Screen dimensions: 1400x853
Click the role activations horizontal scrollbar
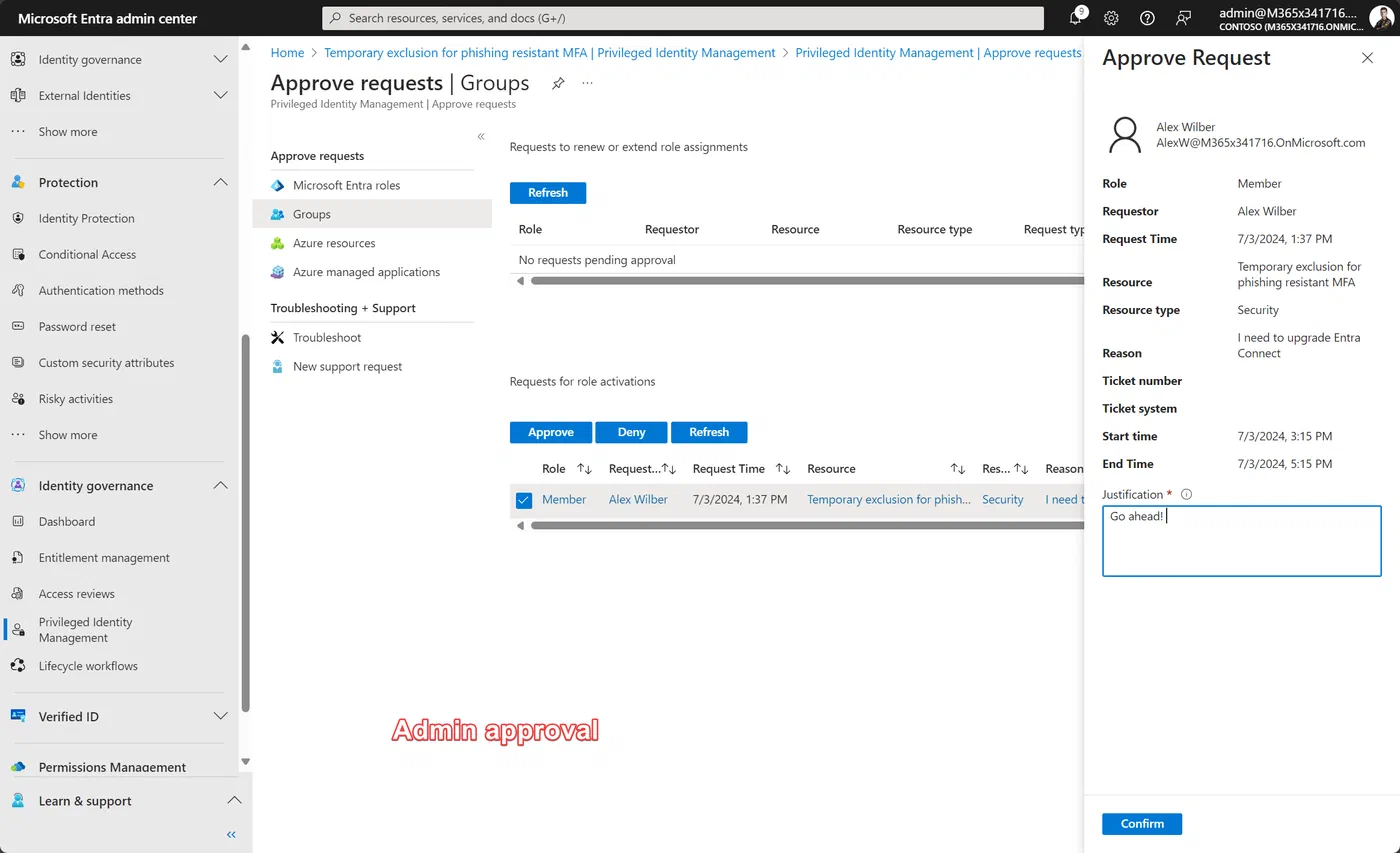click(805, 525)
